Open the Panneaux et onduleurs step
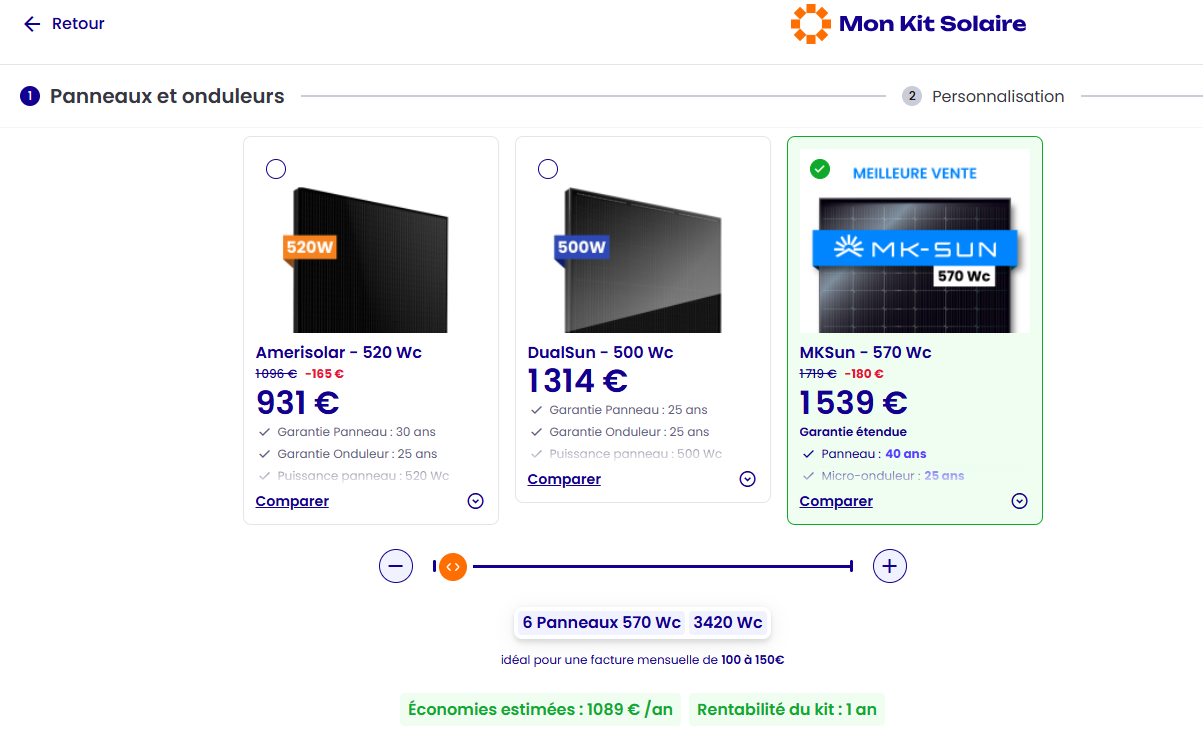Image resolution: width=1203 pixels, height=734 pixels. (167, 97)
